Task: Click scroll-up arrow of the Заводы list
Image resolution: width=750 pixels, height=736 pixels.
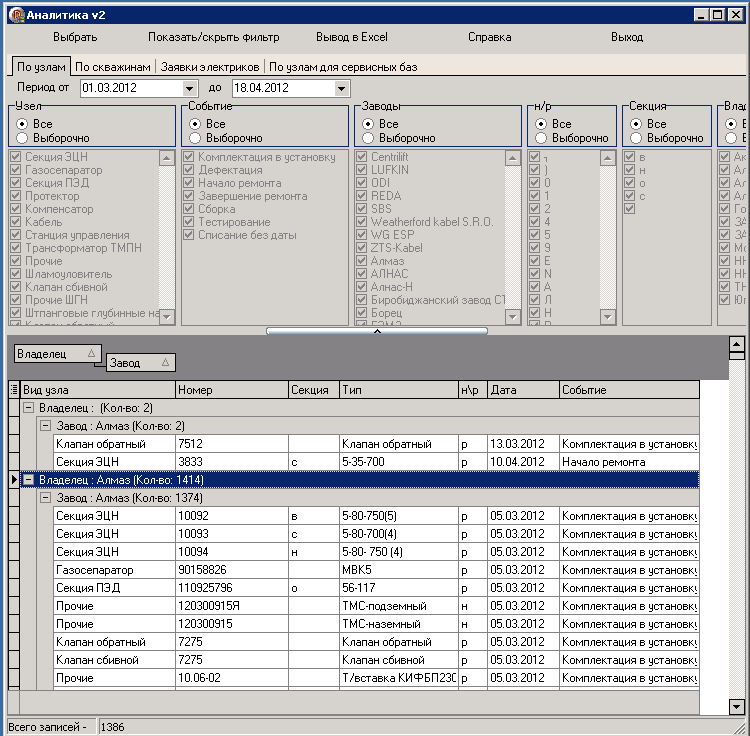Action: coord(512,158)
